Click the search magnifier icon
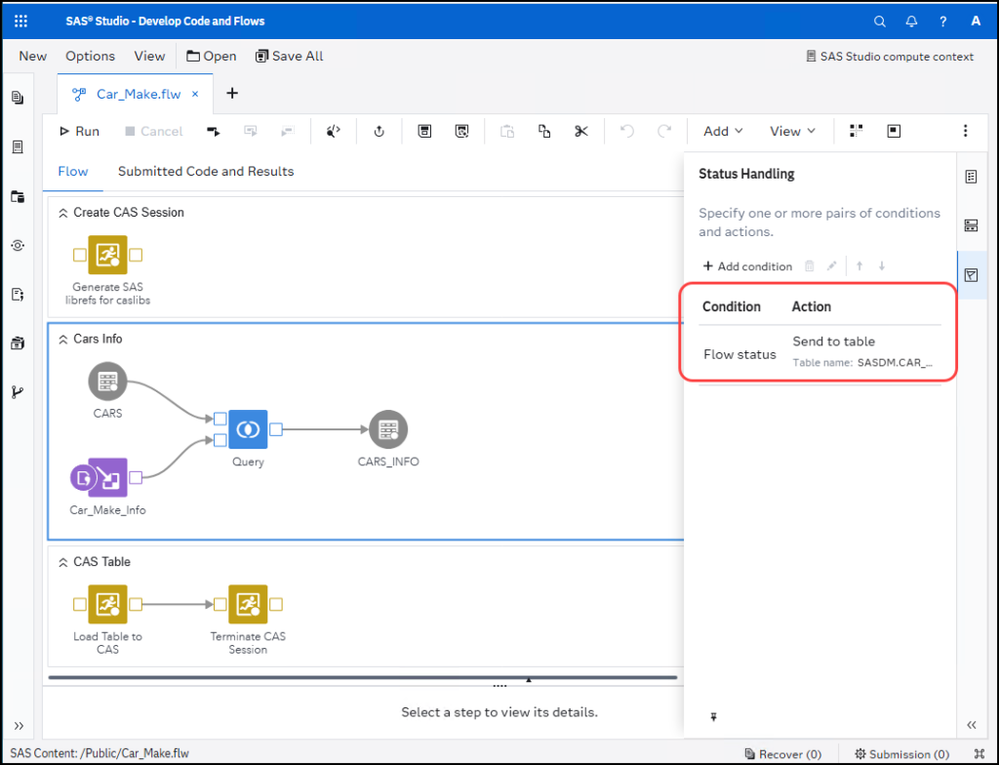Viewport: 999px width, 765px height. [880, 21]
